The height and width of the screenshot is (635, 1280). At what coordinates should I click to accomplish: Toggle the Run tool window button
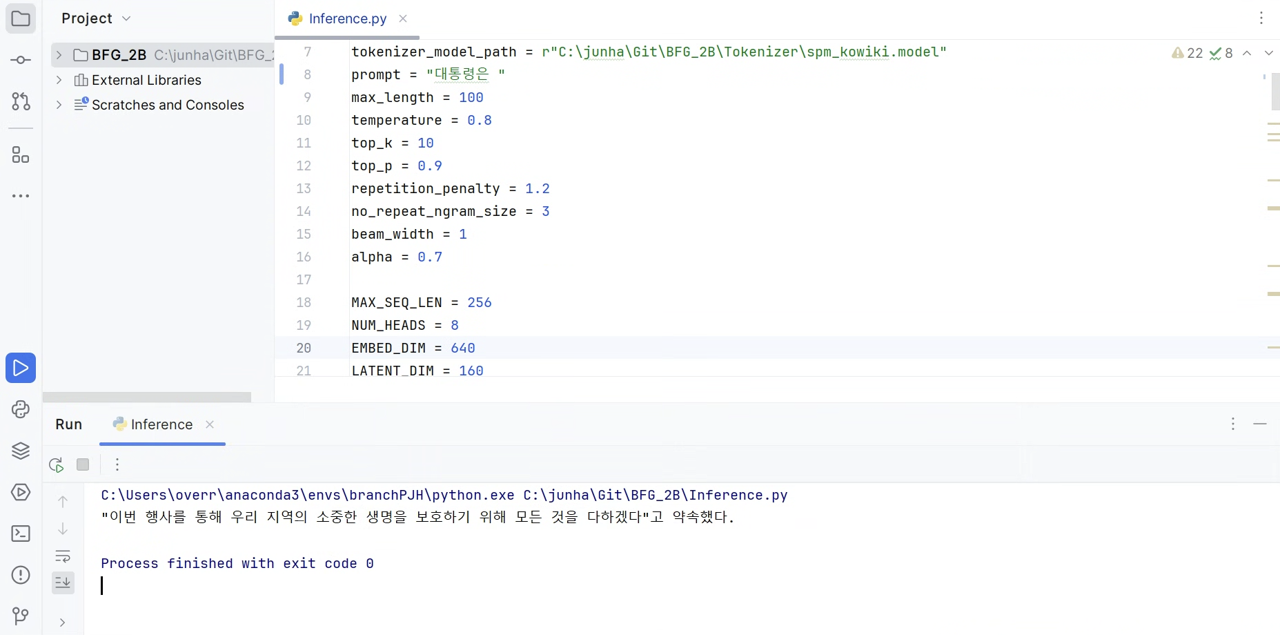pos(20,368)
